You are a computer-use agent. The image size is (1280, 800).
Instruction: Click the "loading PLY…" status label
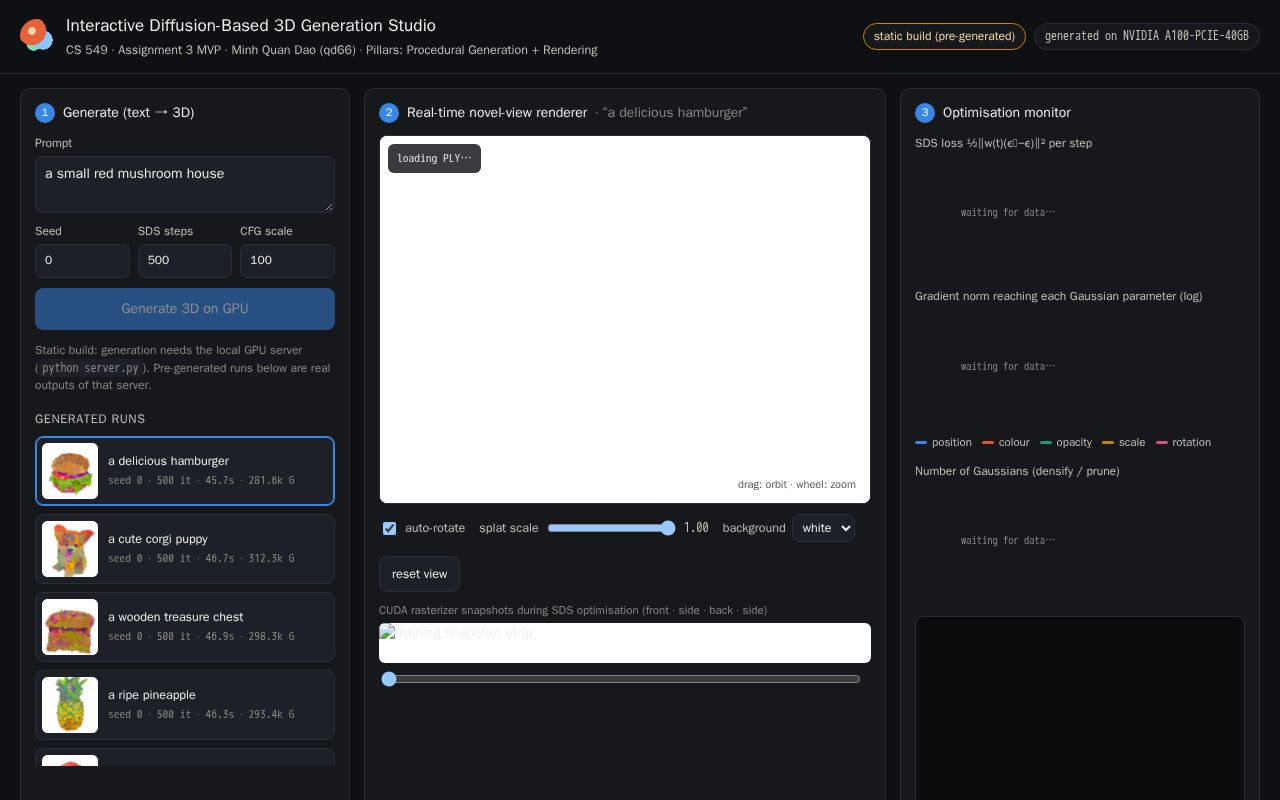point(434,159)
